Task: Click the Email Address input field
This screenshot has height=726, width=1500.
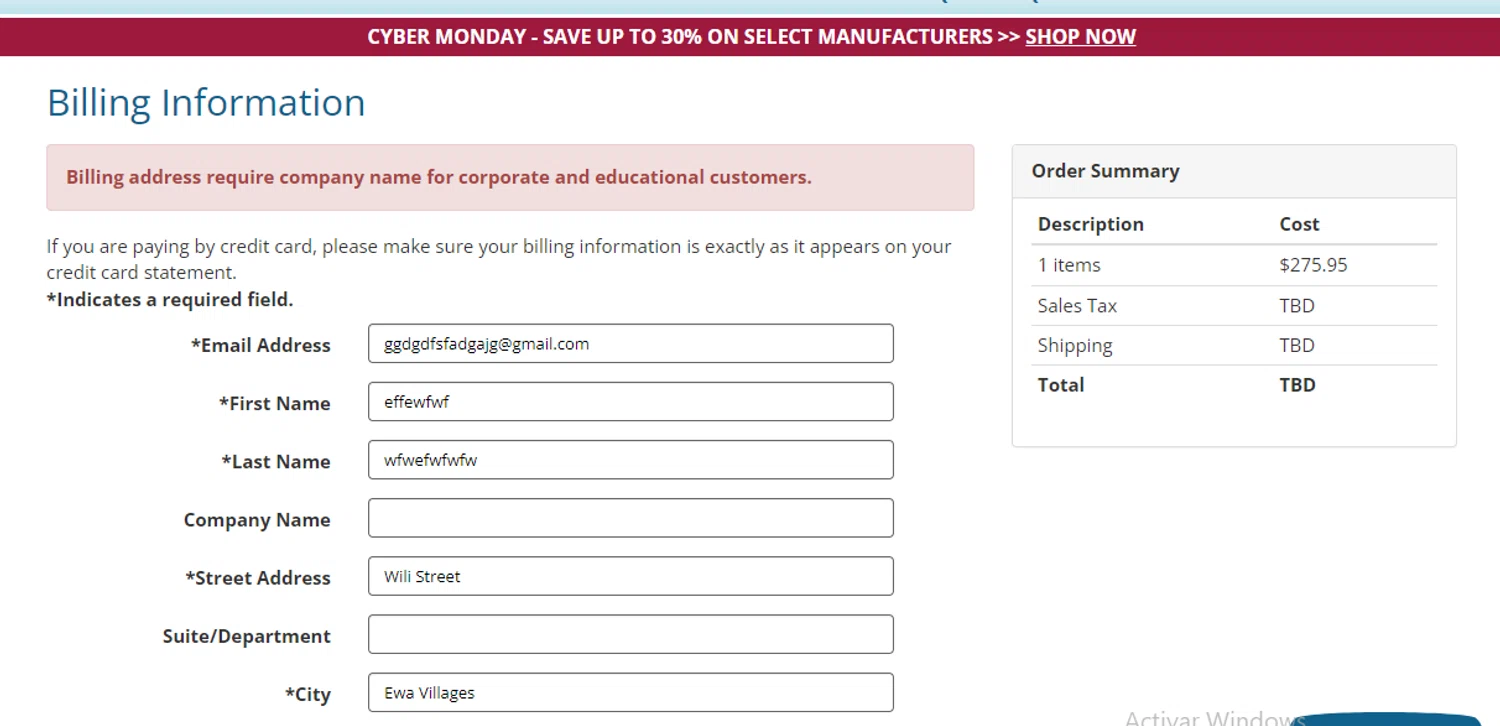Action: pyautogui.click(x=630, y=343)
